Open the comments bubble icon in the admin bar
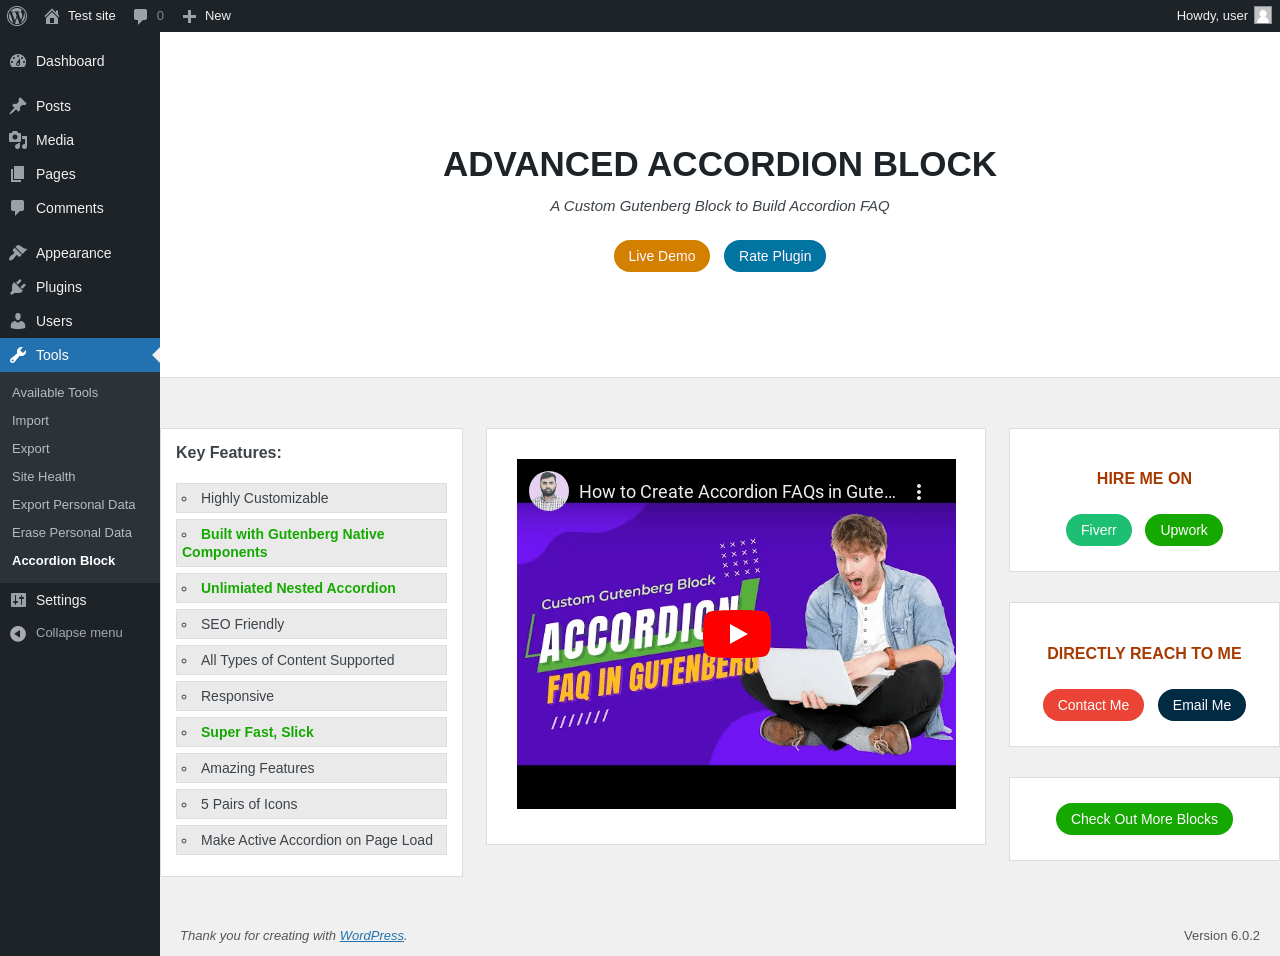The image size is (1280, 956). click(141, 16)
